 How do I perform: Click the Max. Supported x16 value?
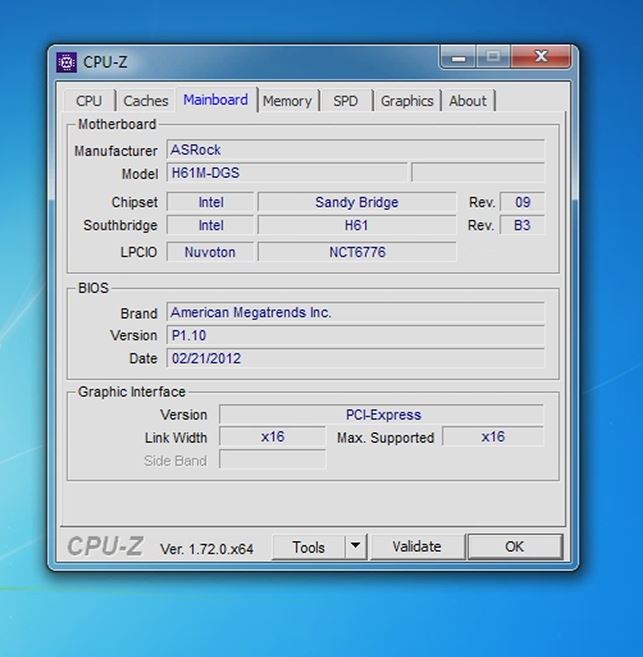point(493,437)
